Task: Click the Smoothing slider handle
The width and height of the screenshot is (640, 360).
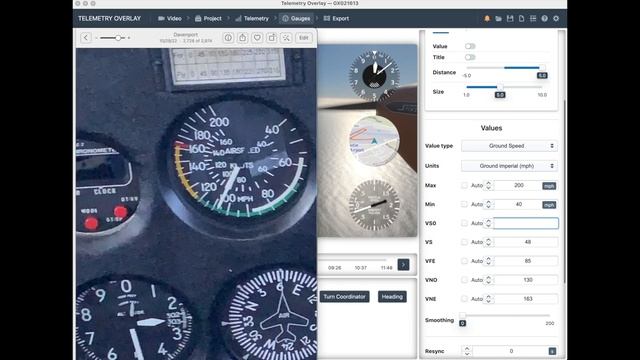Action: (462, 315)
